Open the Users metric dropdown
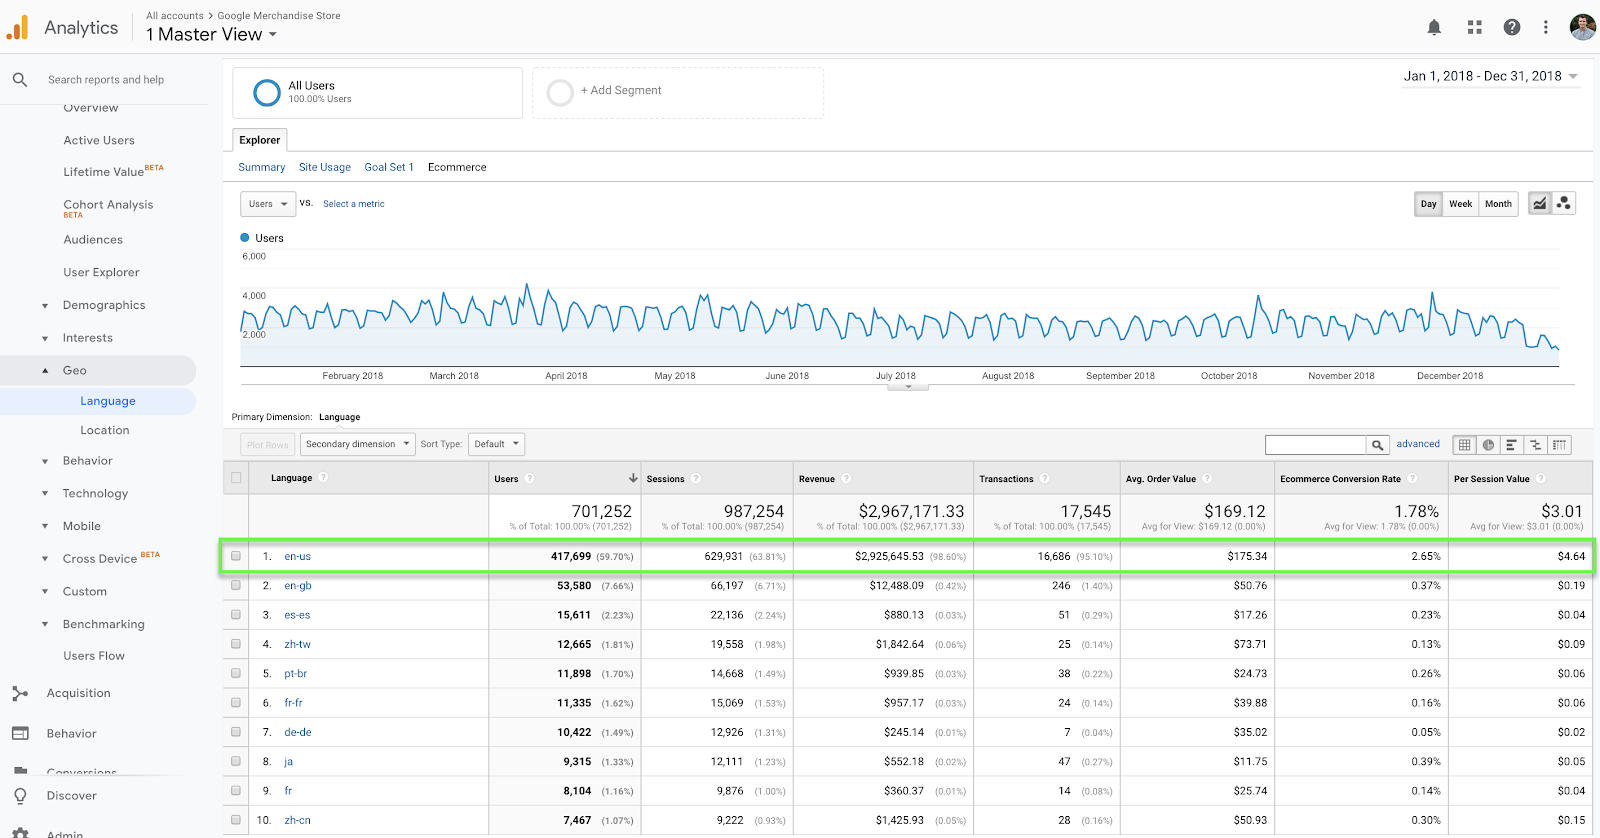This screenshot has height=838, width=1600. pyautogui.click(x=268, y=204)
